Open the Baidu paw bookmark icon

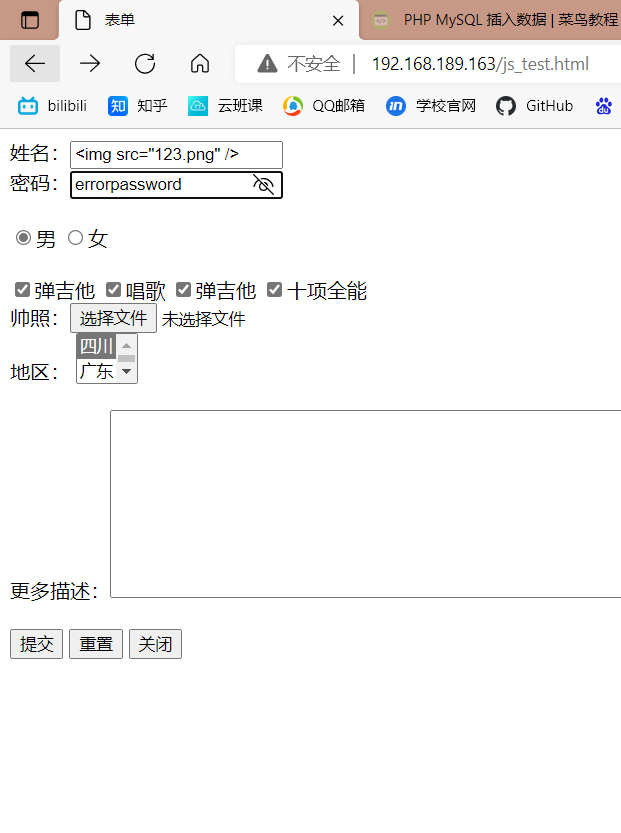coord(603,106)
